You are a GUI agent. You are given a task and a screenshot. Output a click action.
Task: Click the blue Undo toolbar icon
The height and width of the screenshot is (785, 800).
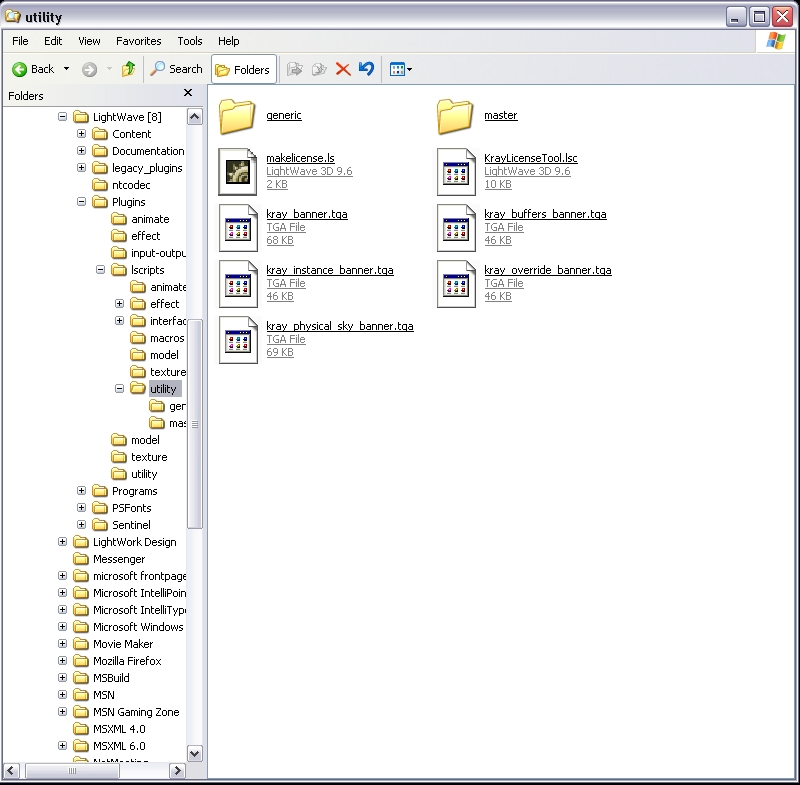[366, 69]
